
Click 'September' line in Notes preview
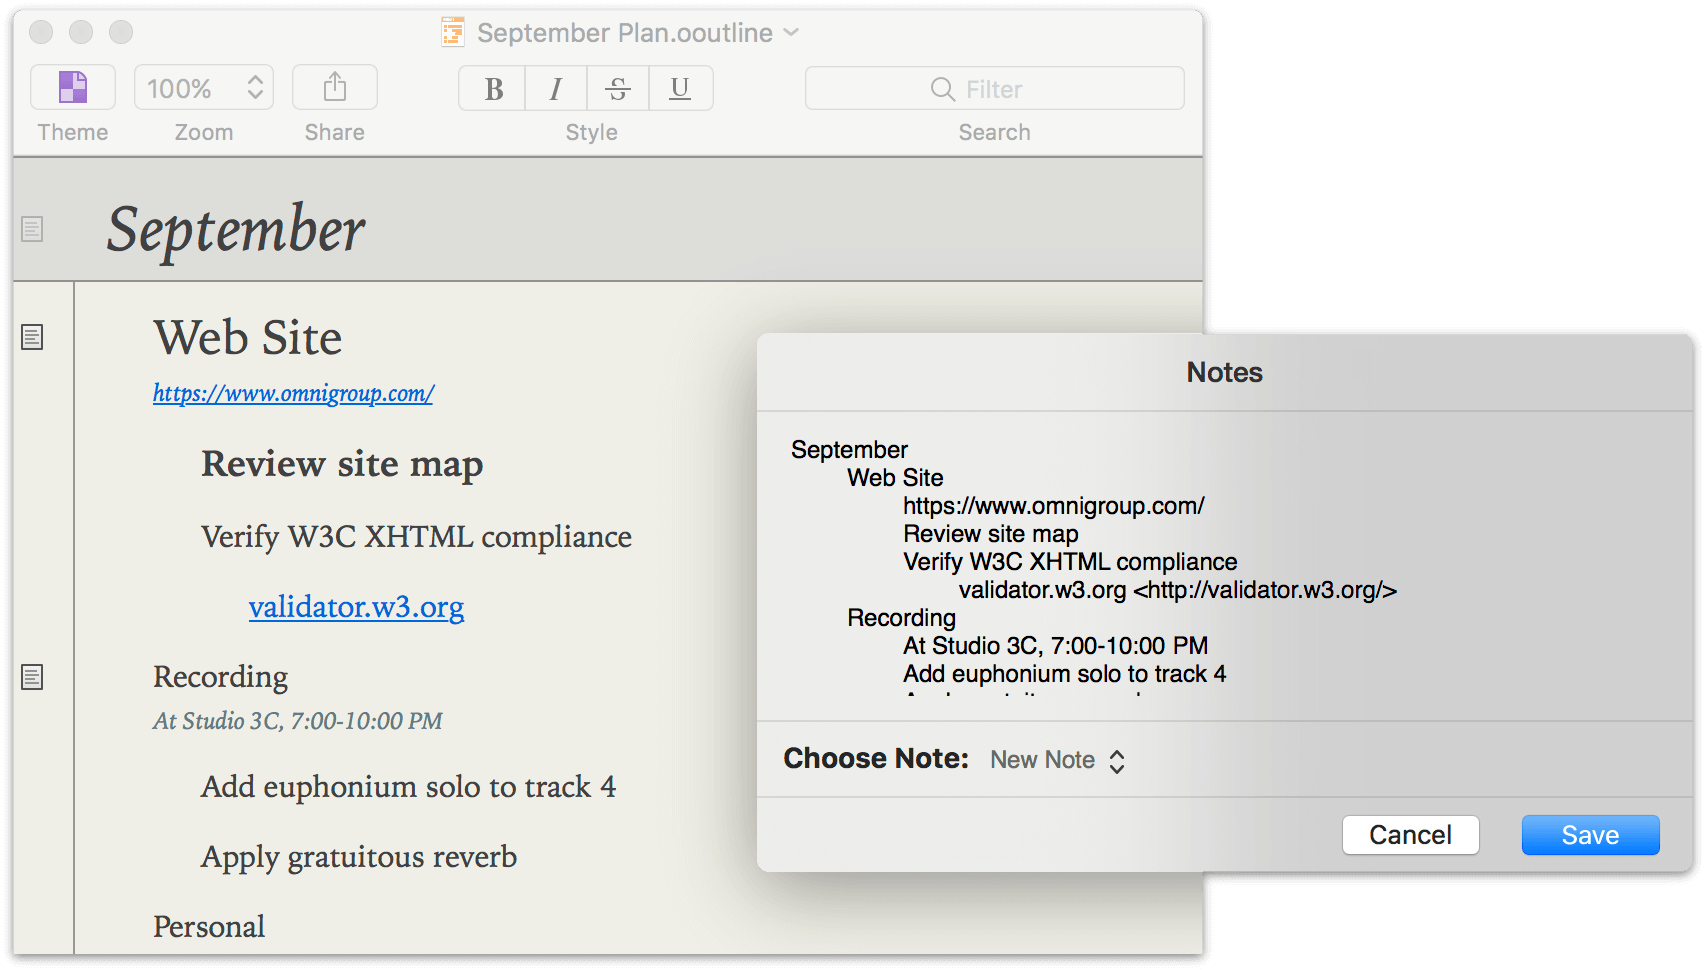849,450
